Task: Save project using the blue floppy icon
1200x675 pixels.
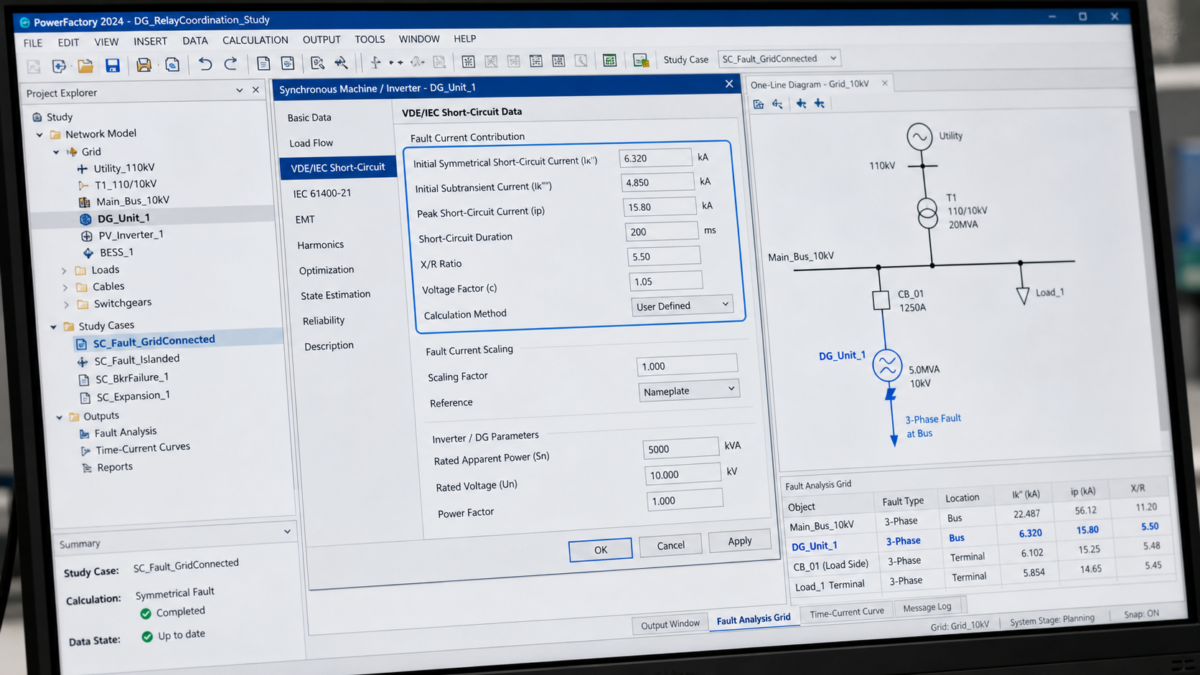Action: coord(112,66)
